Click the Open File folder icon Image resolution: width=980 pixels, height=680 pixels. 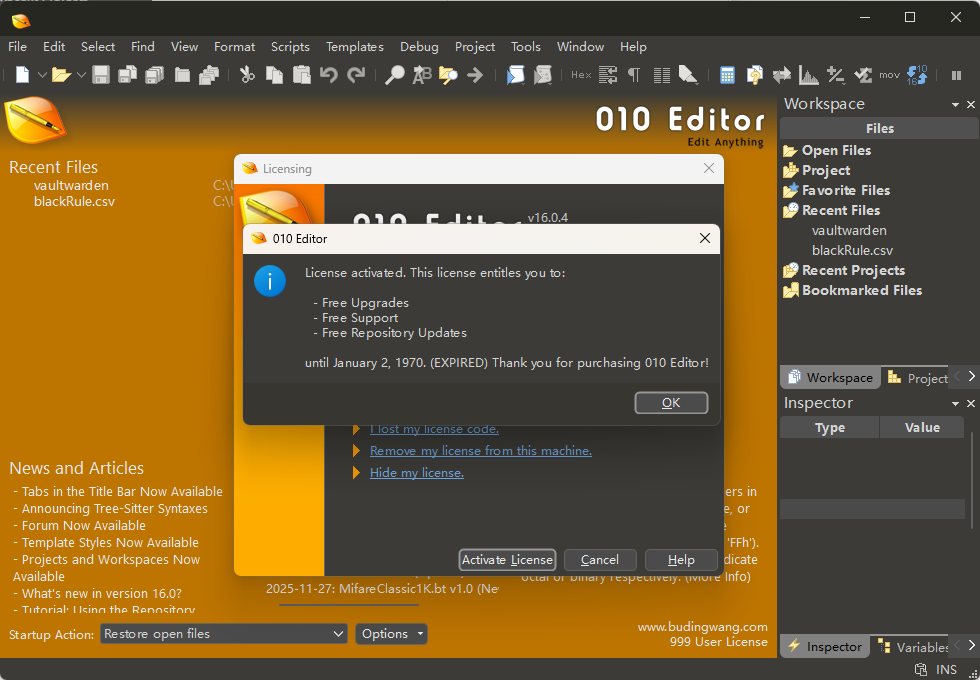(x=61, y=75)
